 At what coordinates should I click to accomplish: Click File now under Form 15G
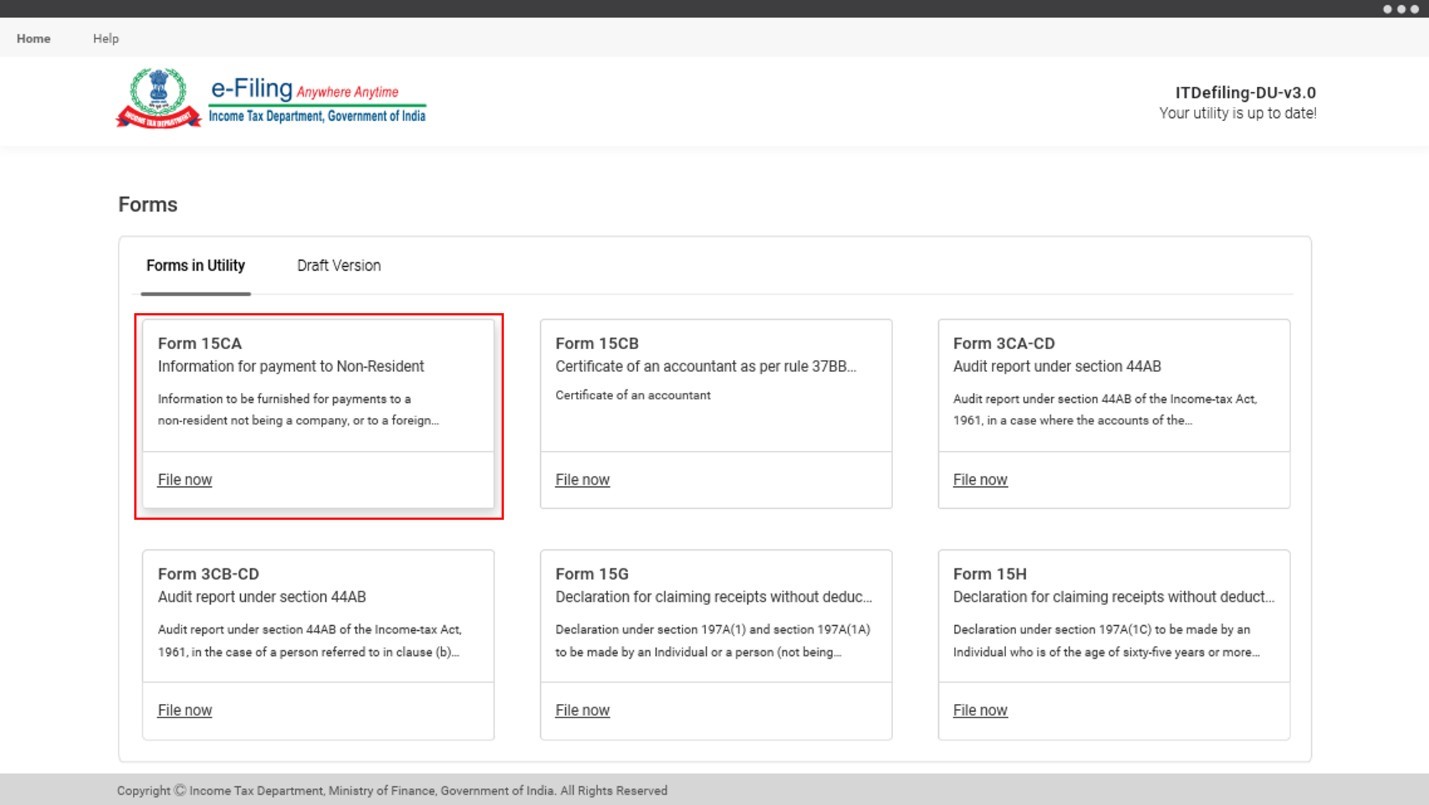pyautogui.click(x=582, y=711)
